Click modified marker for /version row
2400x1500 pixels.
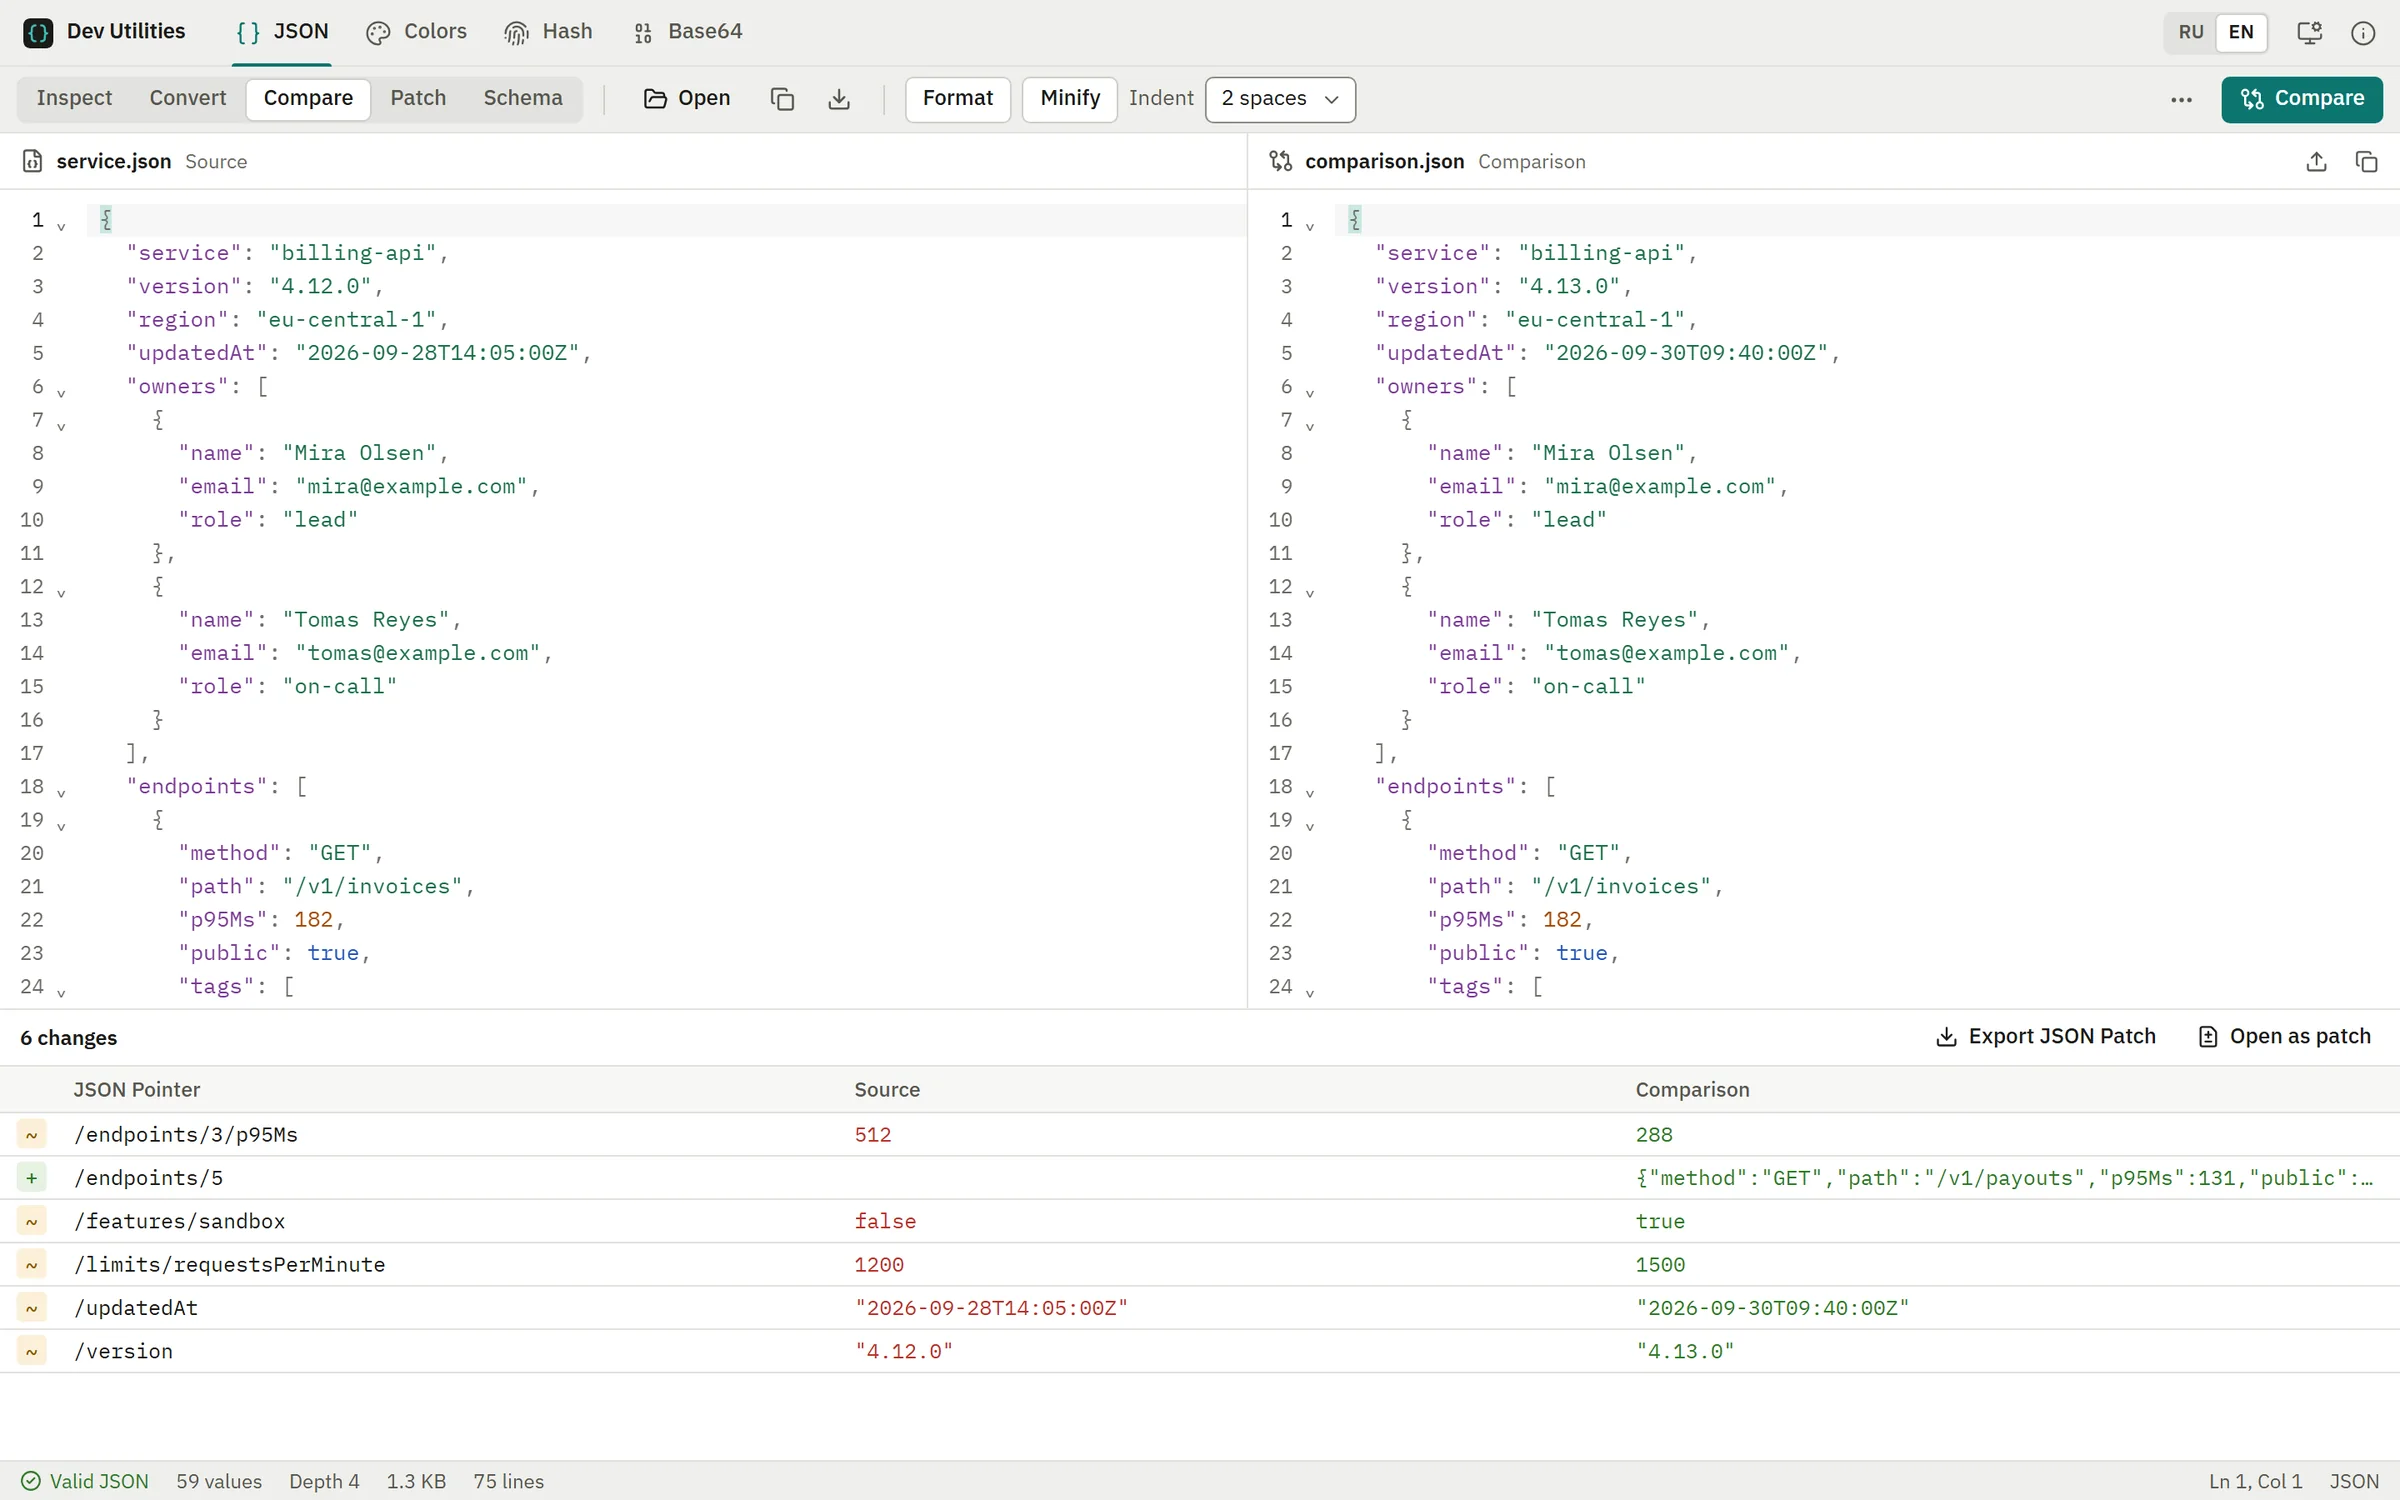click(x=32, y=1351)
